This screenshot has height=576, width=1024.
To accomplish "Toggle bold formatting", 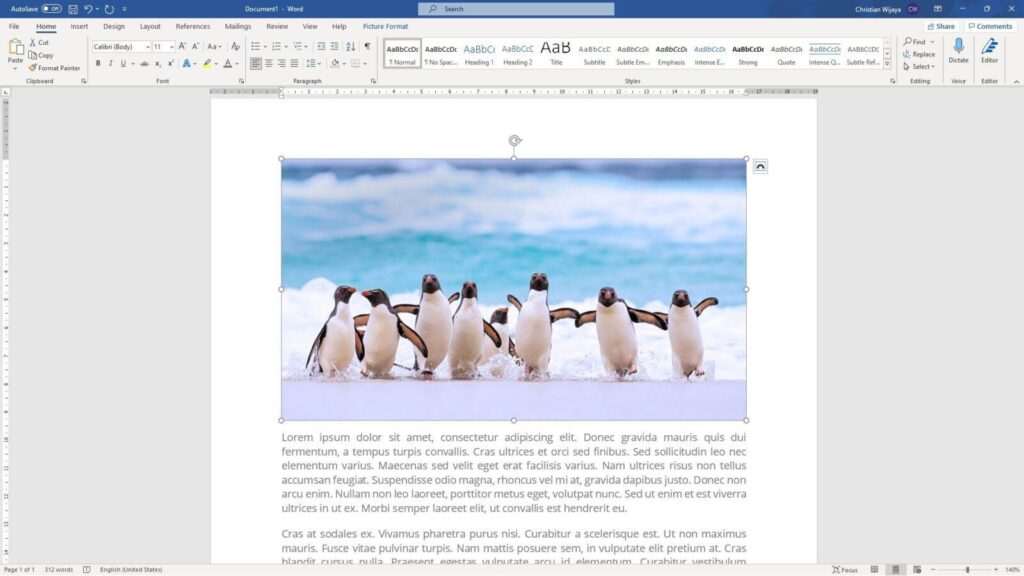I will pyautogui.click(x=98, y=63).
